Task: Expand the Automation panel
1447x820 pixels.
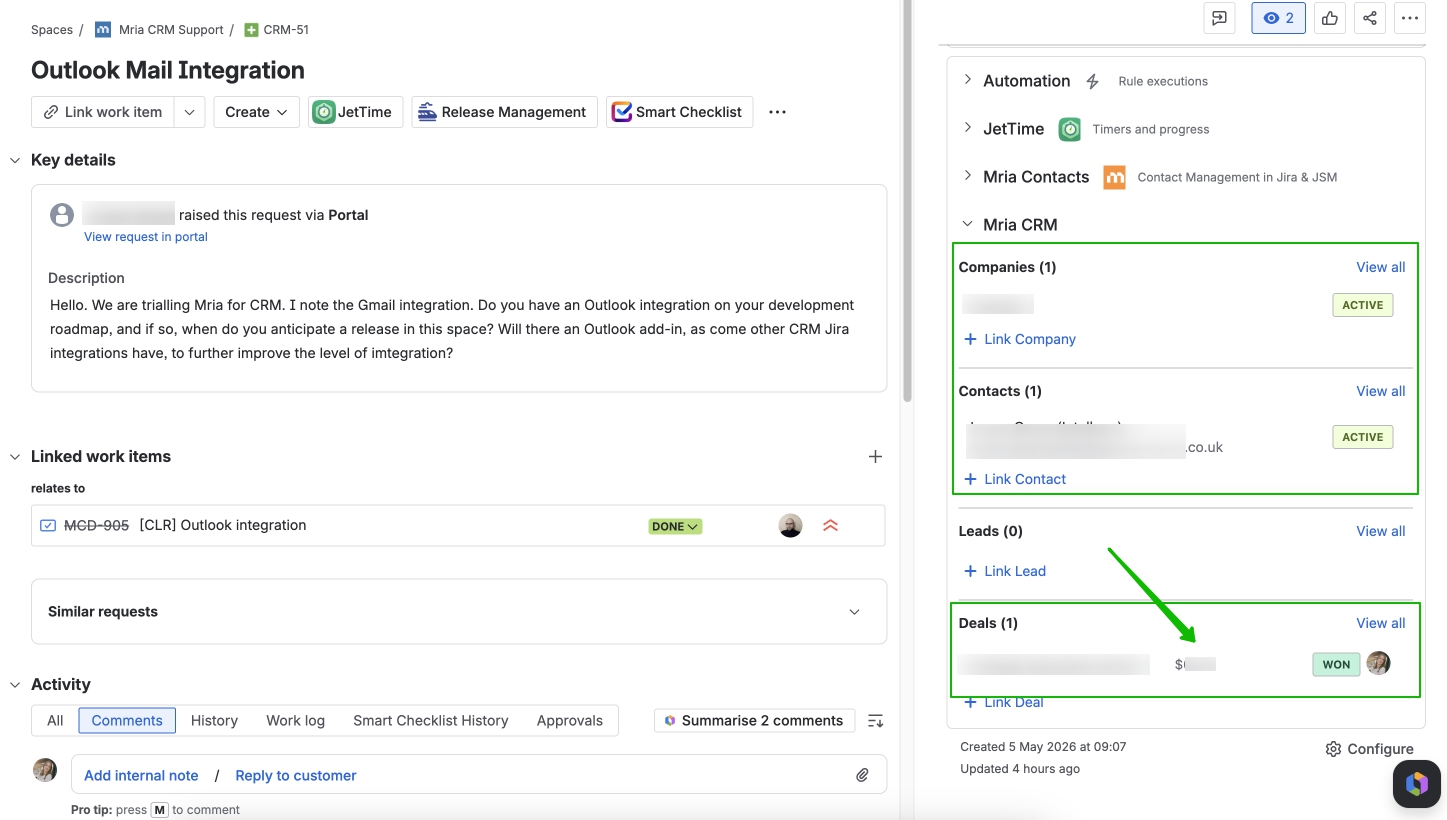Action: click(x=967, y=80)
